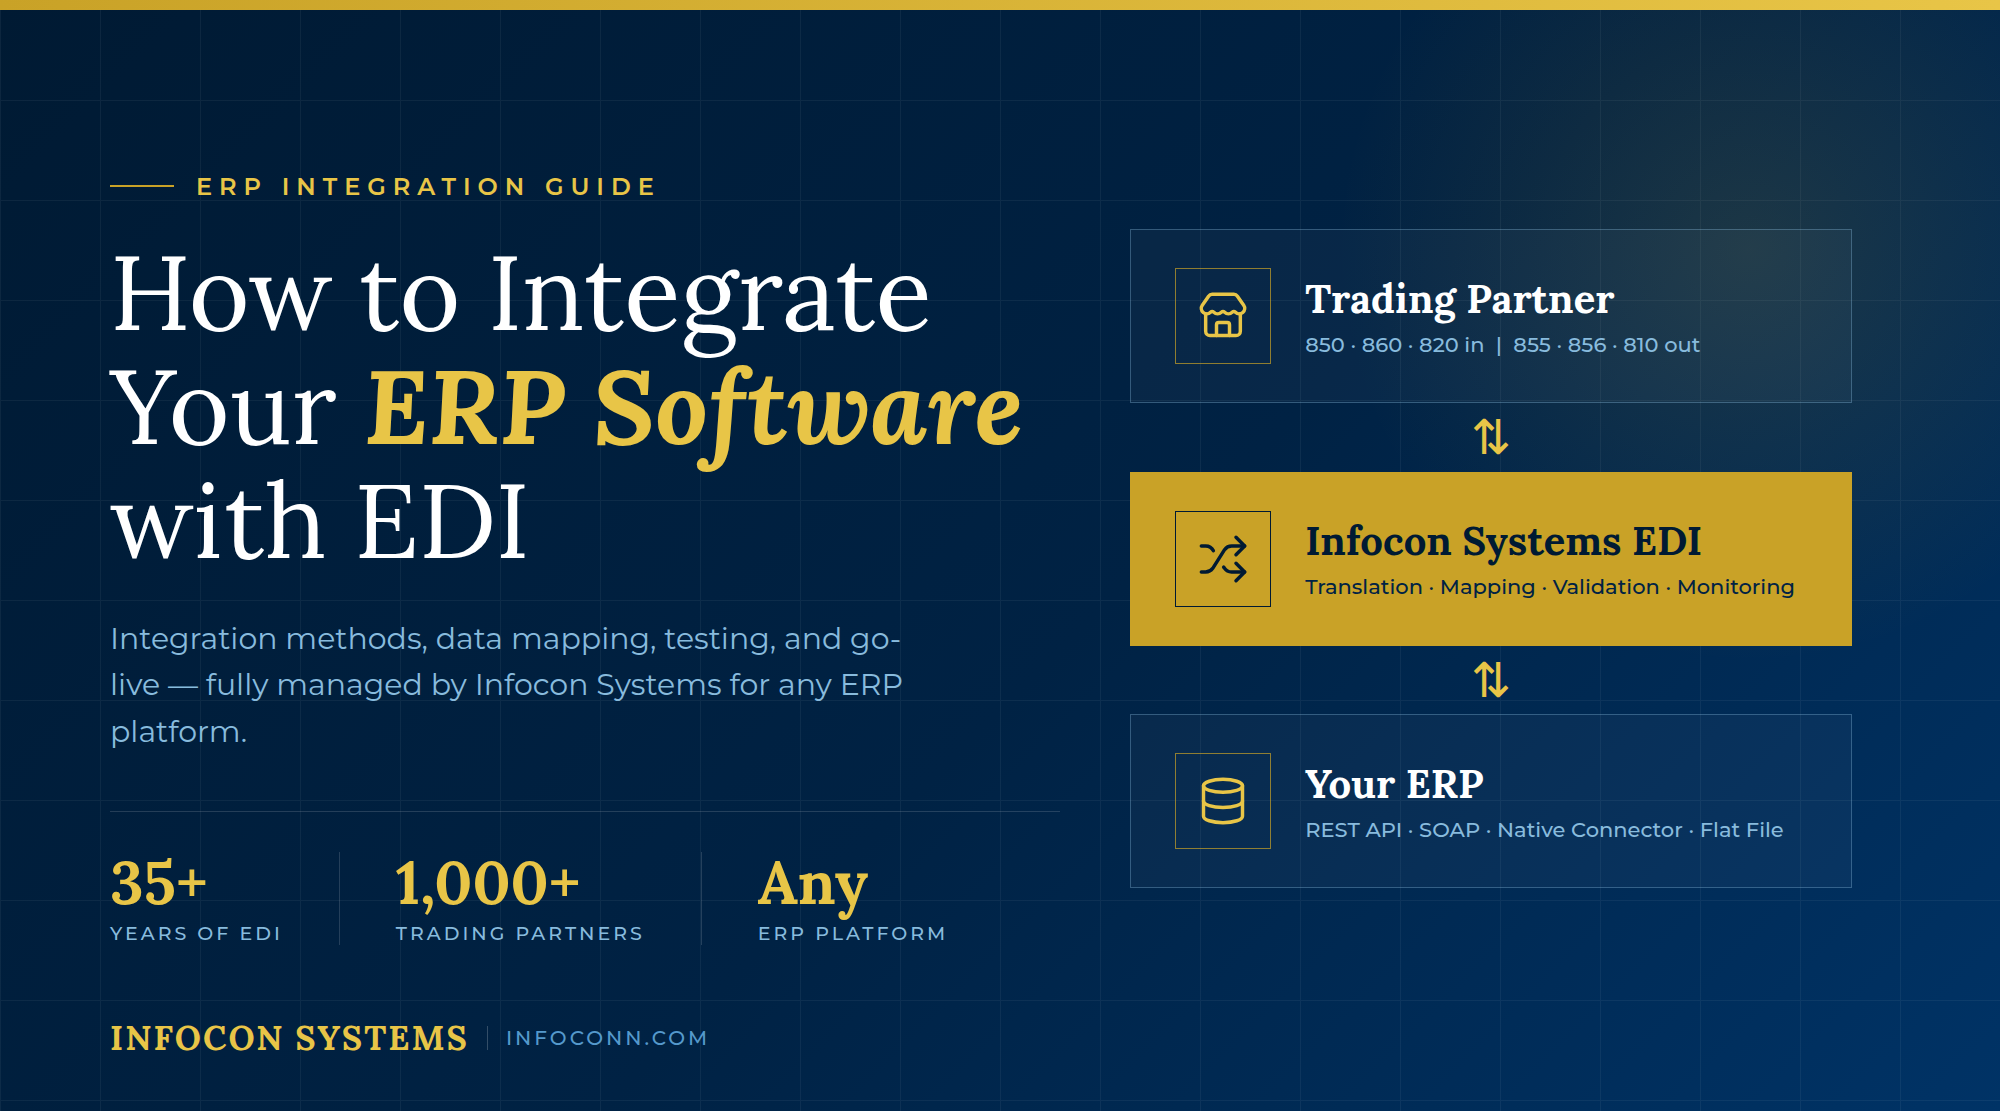The width and height of the screenshot is (2000, 1111).
Task: Select the Trading Partner card title
Action: (x=1459, y=300)
